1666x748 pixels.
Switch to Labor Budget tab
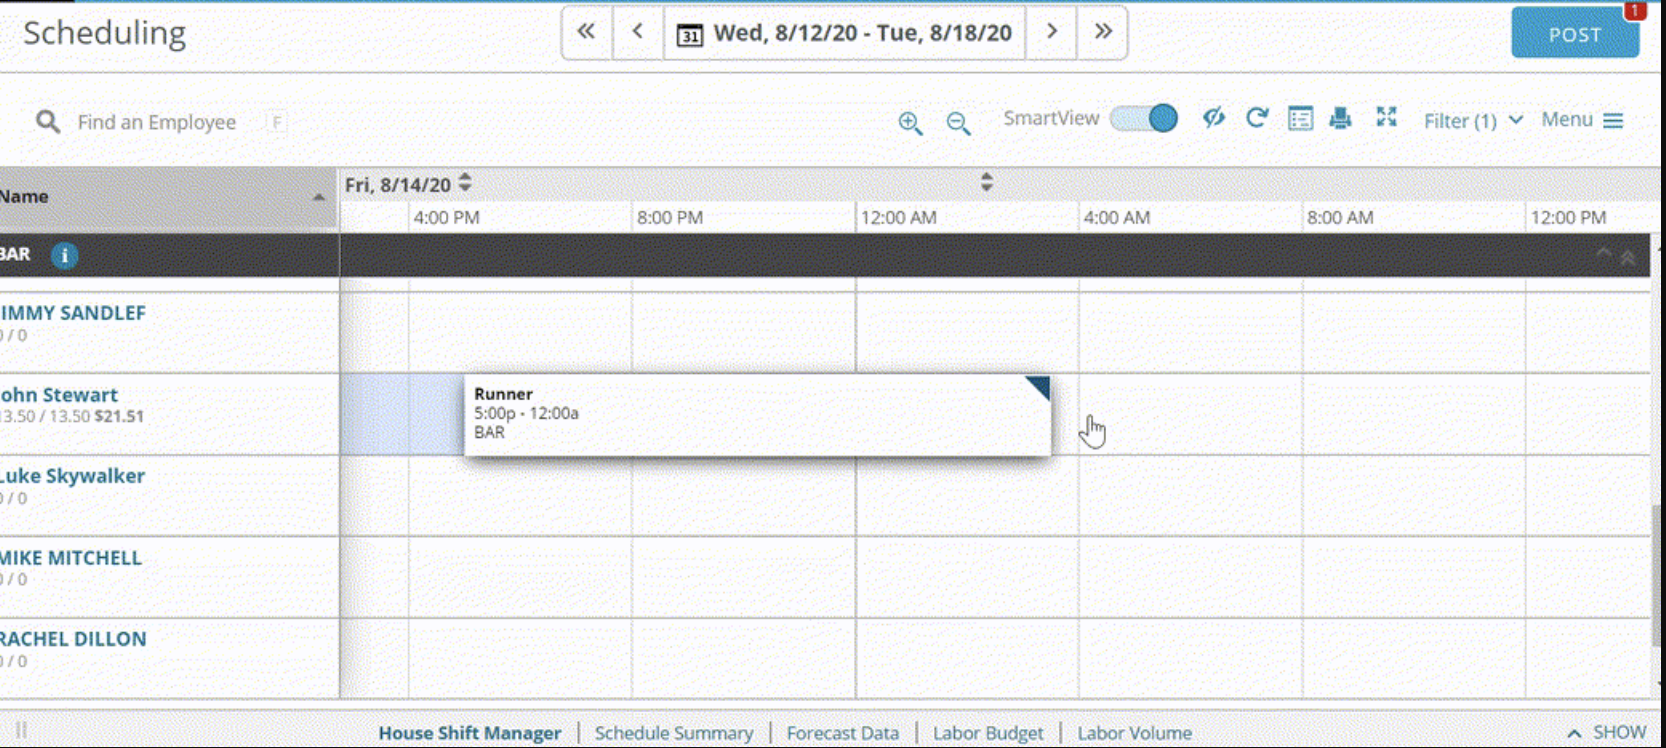point(988,733)
